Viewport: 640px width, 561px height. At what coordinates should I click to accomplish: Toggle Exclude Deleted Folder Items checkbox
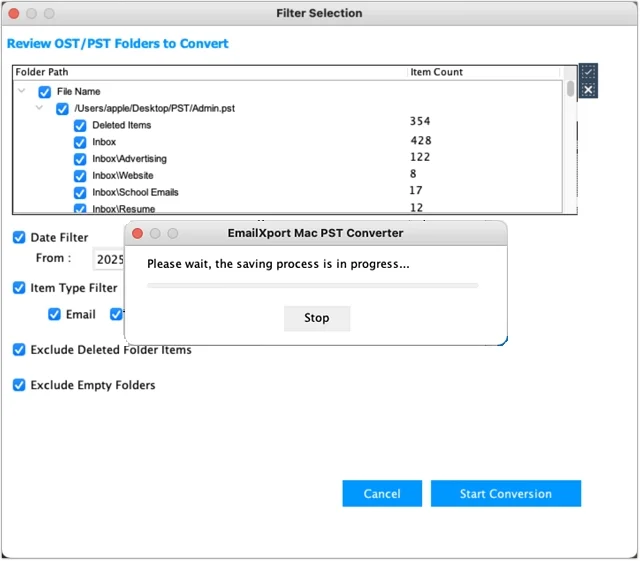pos(19,350)
